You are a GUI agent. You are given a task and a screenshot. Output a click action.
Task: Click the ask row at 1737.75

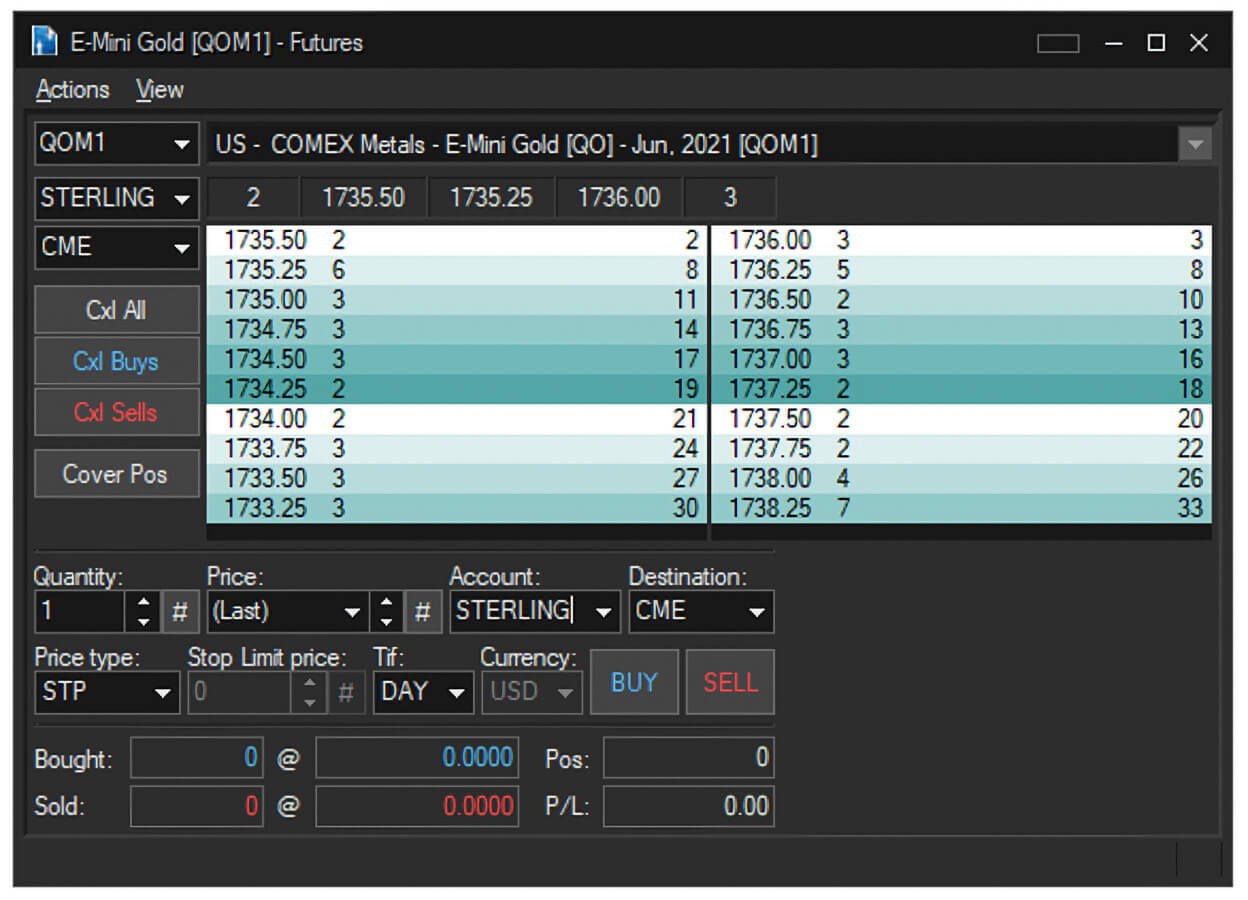click(961, 448)
